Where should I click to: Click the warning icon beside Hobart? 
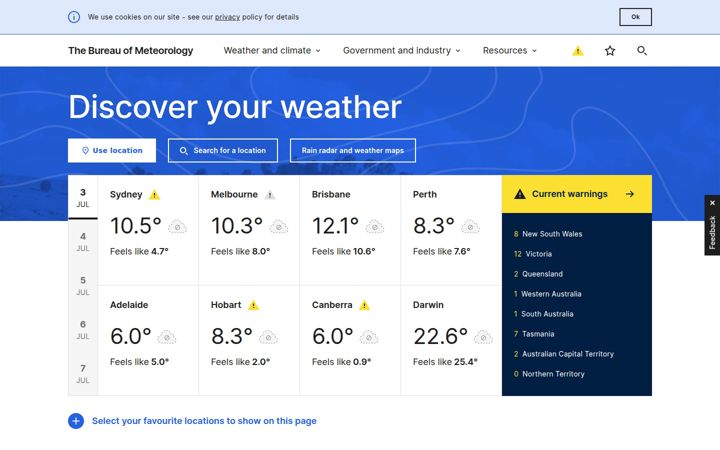pyautogui.click(x=253, y=305)
